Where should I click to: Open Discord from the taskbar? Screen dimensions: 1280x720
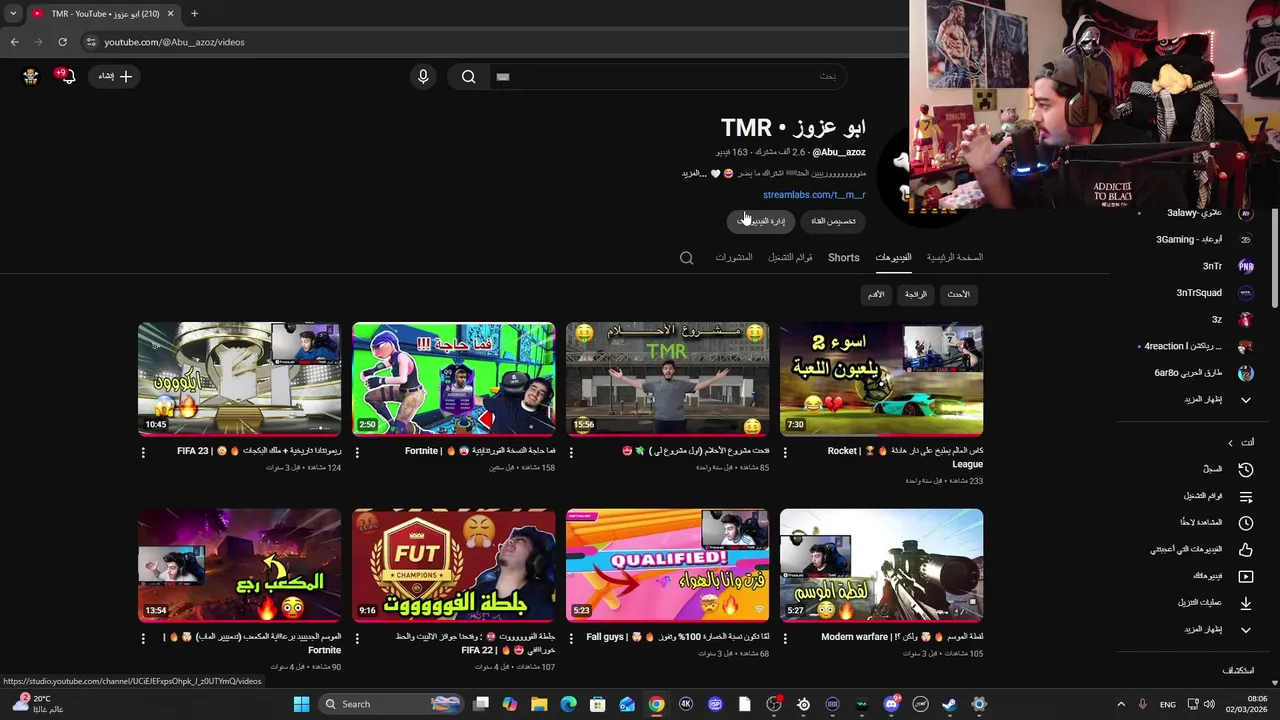(891, 704)
